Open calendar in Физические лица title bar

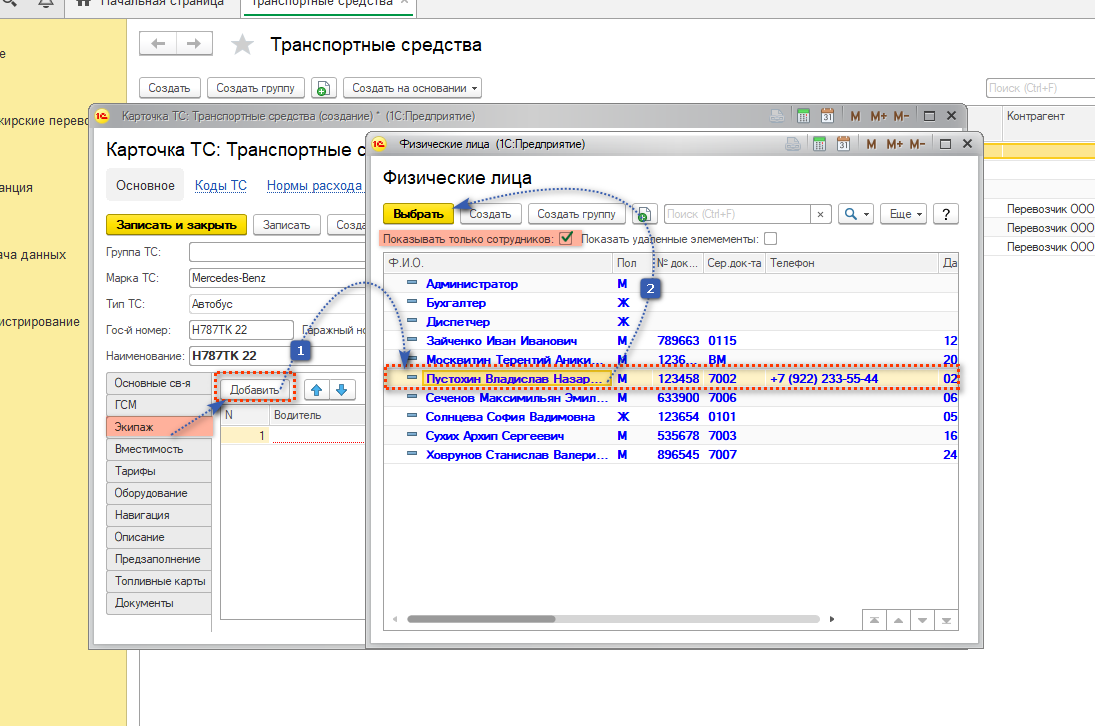(842, 144)
